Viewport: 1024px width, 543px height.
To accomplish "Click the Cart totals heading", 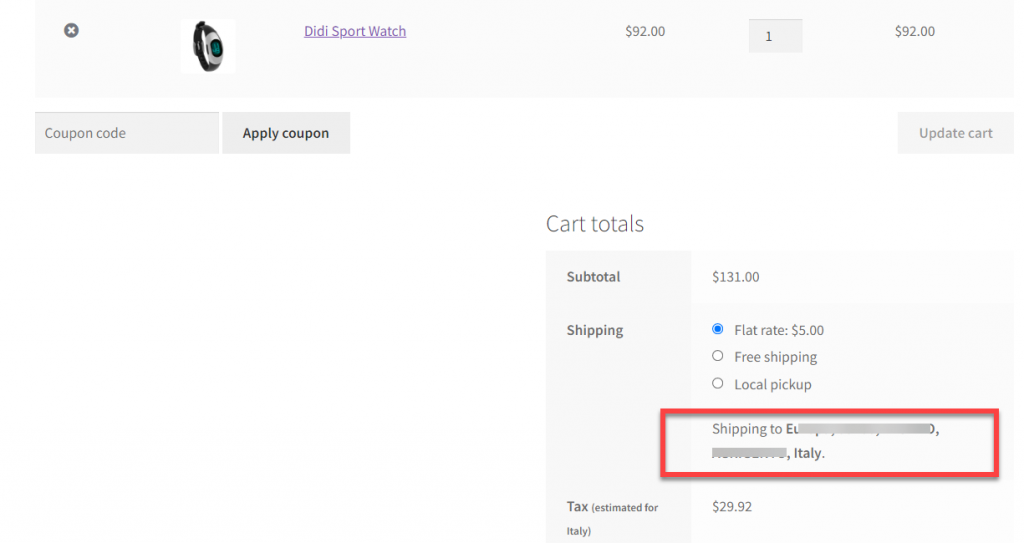I will click(x=595, y=223).
